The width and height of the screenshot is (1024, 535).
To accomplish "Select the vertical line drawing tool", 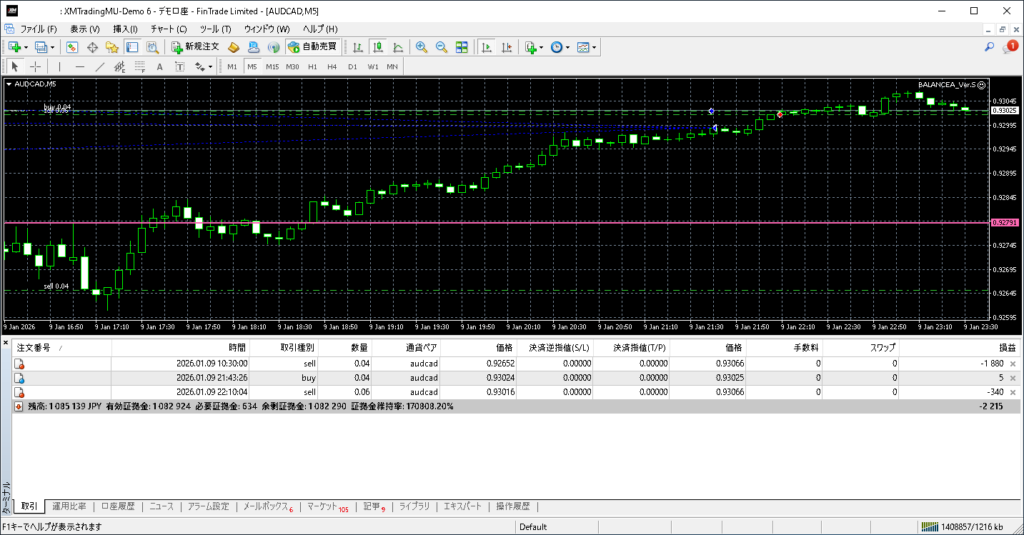I will pyautogui.click(x=59, y=67).
